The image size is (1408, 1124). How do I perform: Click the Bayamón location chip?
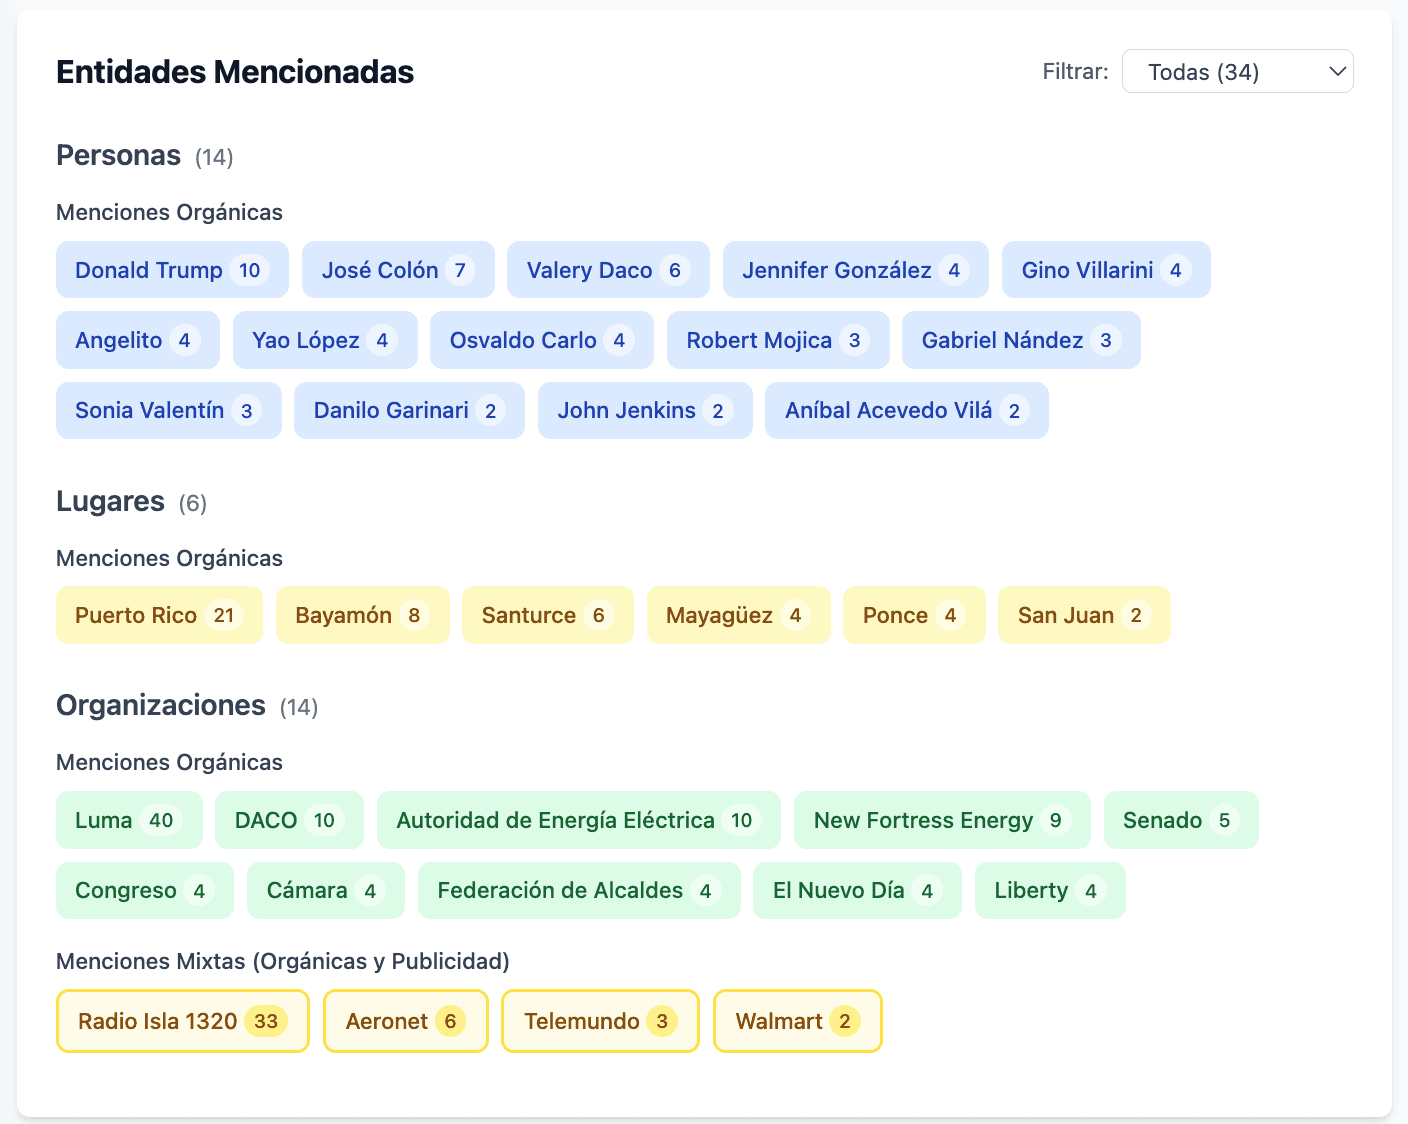coord(361,615)
